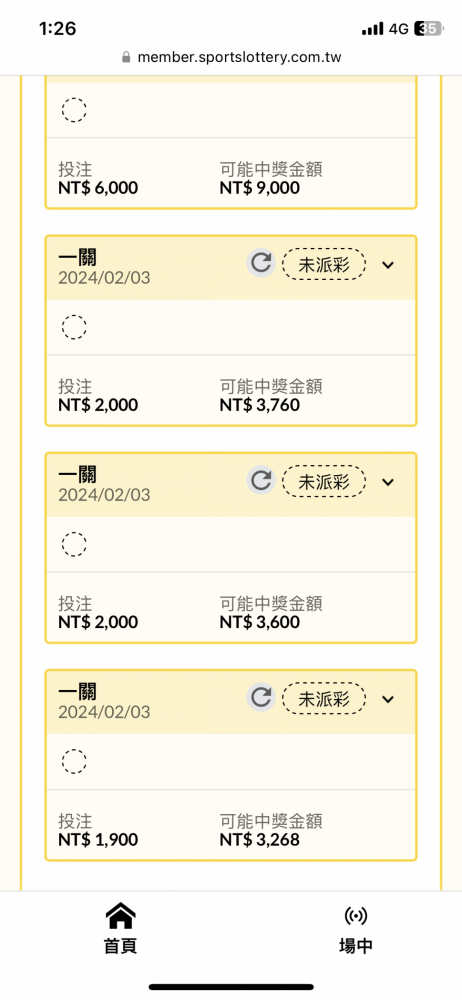Tap the battery indicator in status bar

pos(429,29)
